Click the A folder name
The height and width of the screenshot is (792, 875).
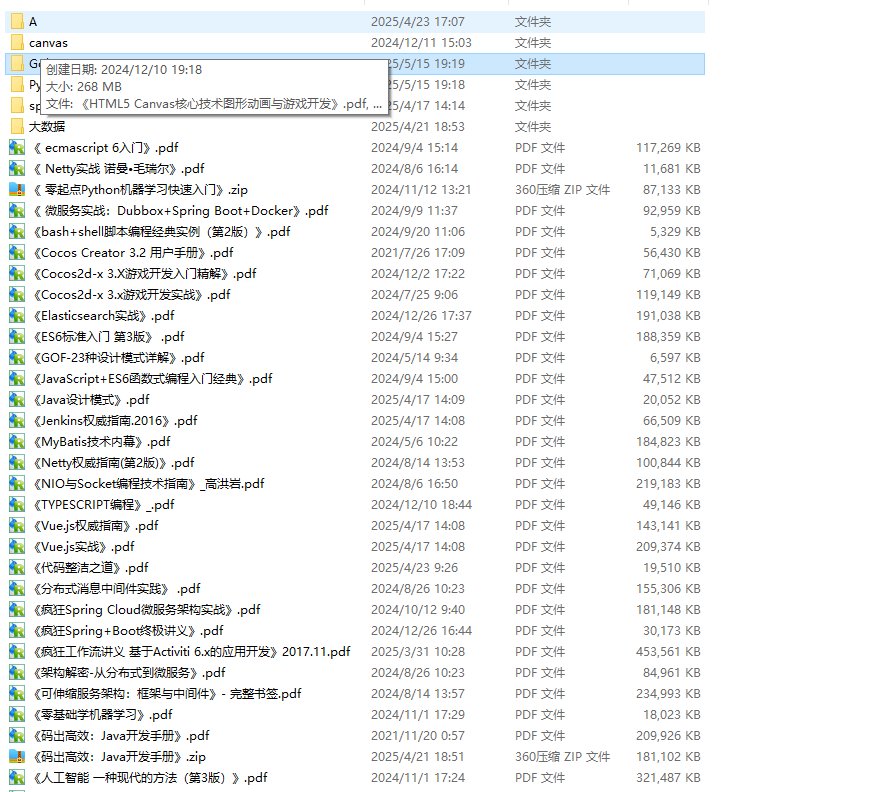(33, 22)
